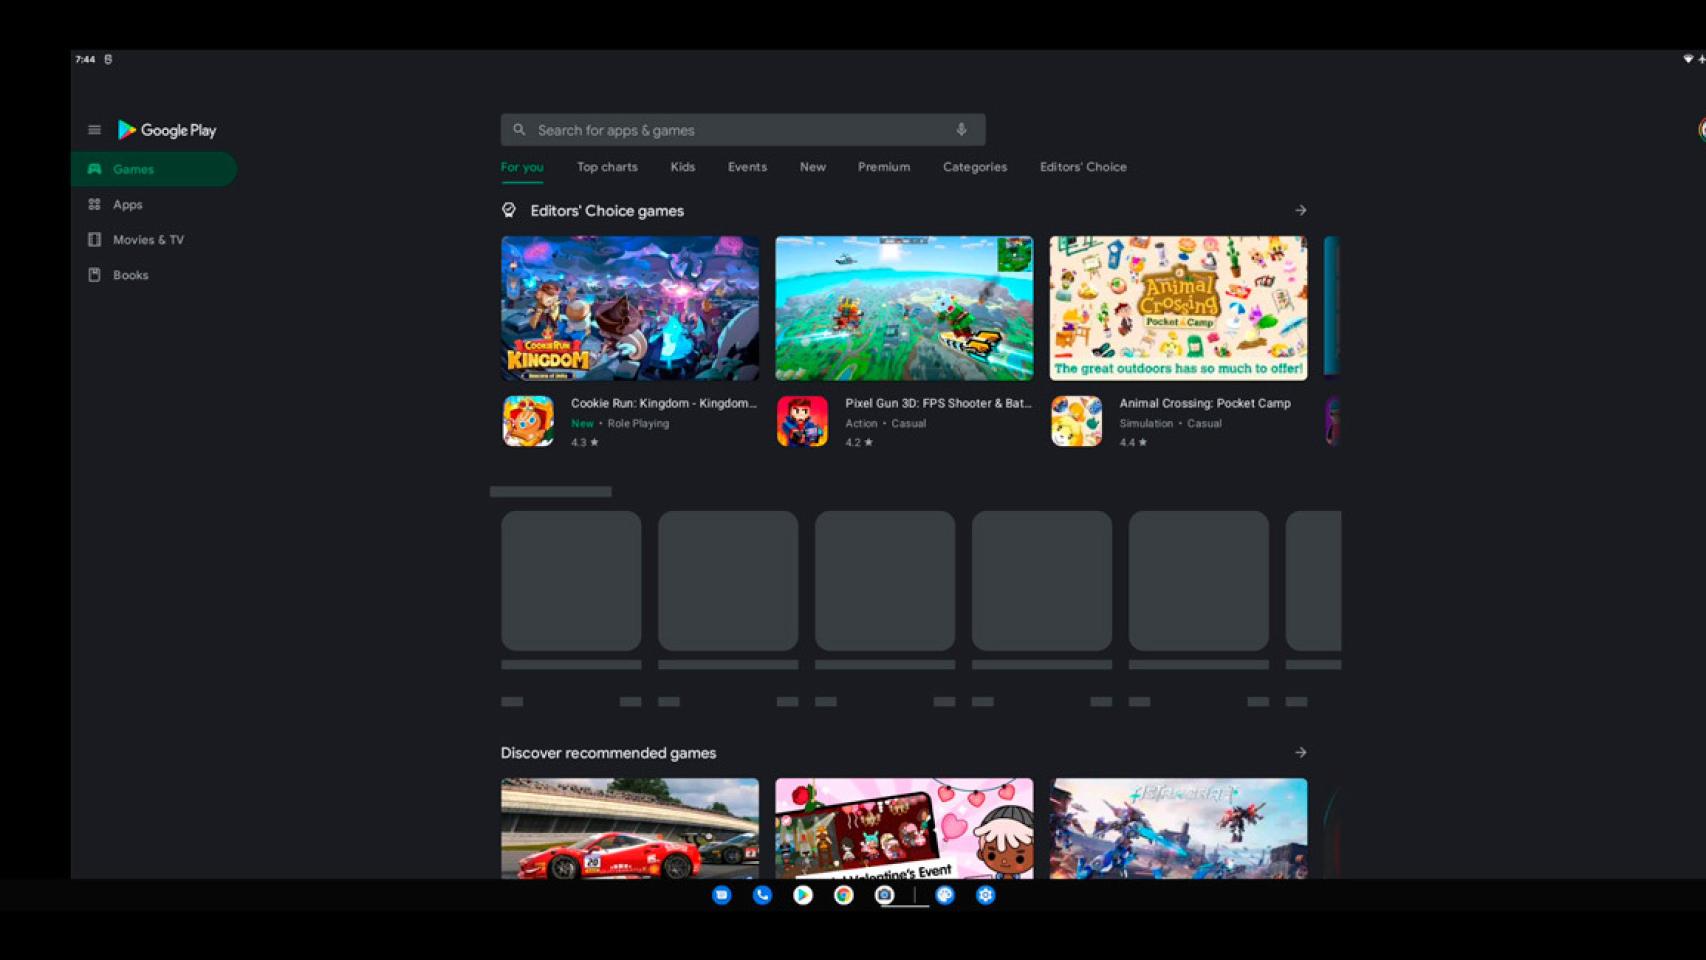This screenshot has height=960, width=1706.
Task: Open Settings gear in taskbar
Action: click(x=986, y=895)
